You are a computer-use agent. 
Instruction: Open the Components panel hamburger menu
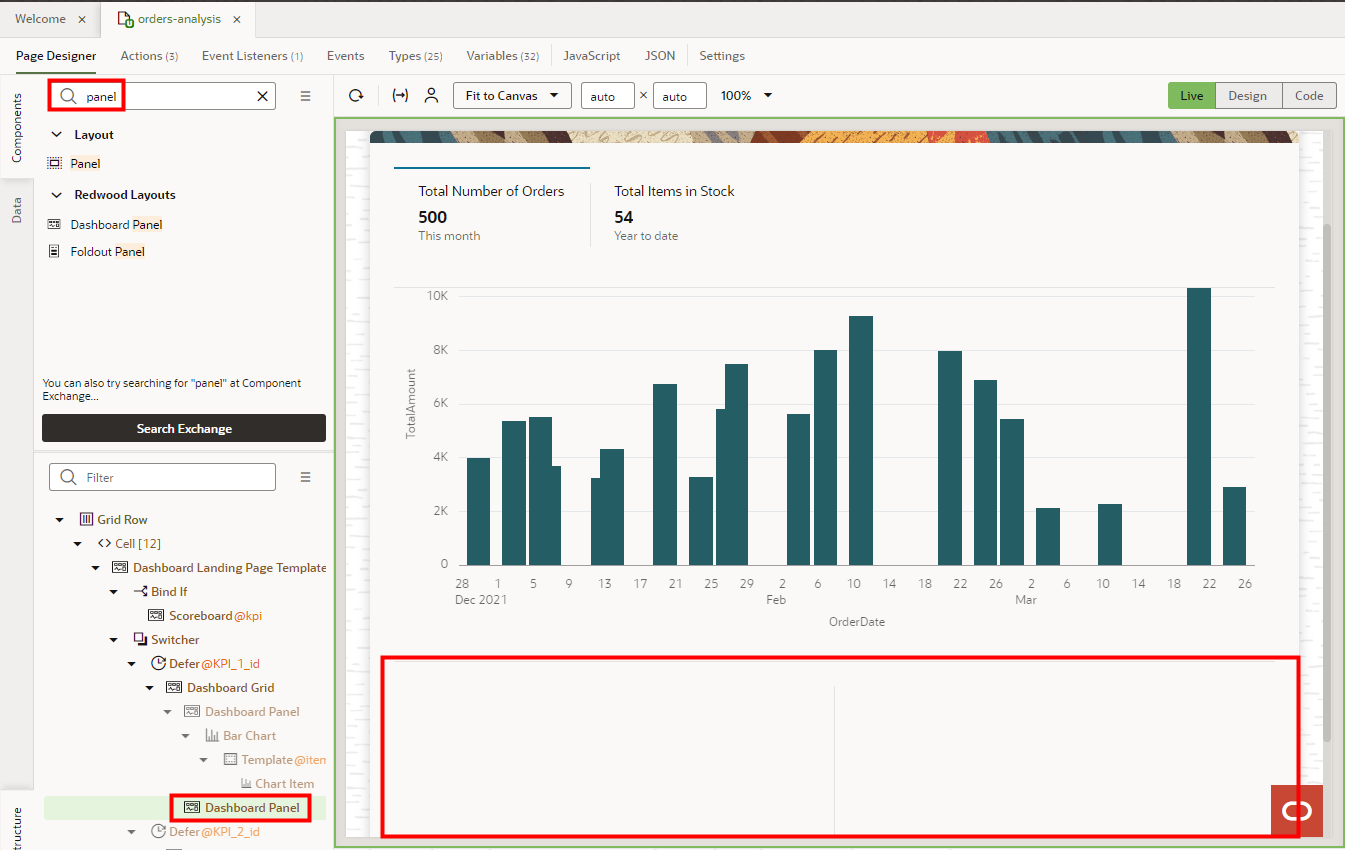305,96
